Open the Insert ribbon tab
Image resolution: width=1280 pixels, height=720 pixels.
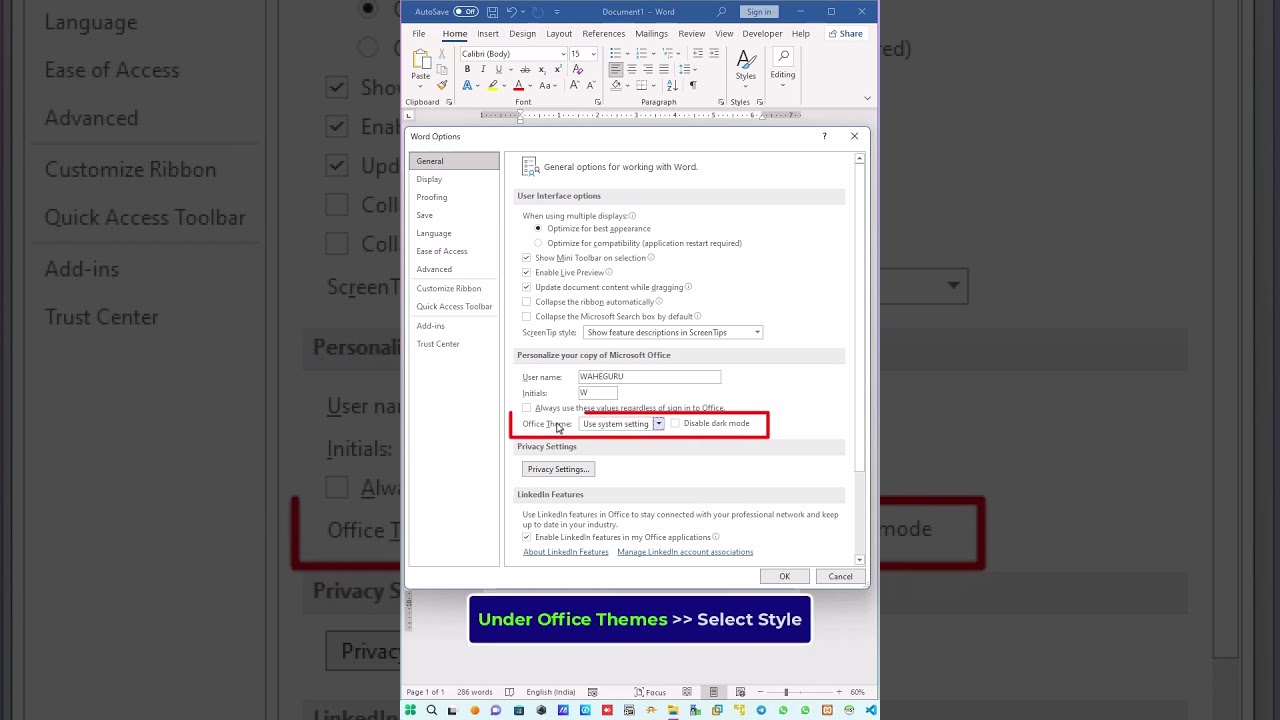click(488, 34)
